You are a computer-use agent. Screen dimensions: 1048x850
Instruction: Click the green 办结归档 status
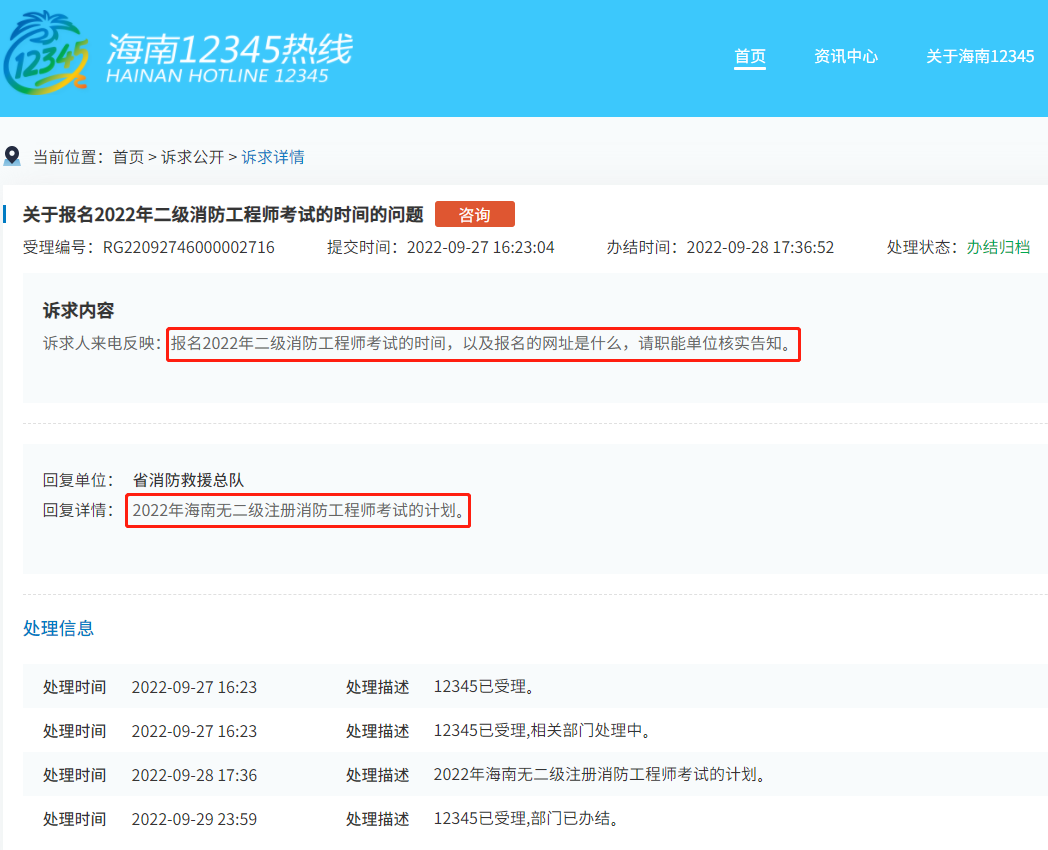click(x=998, y=247)
